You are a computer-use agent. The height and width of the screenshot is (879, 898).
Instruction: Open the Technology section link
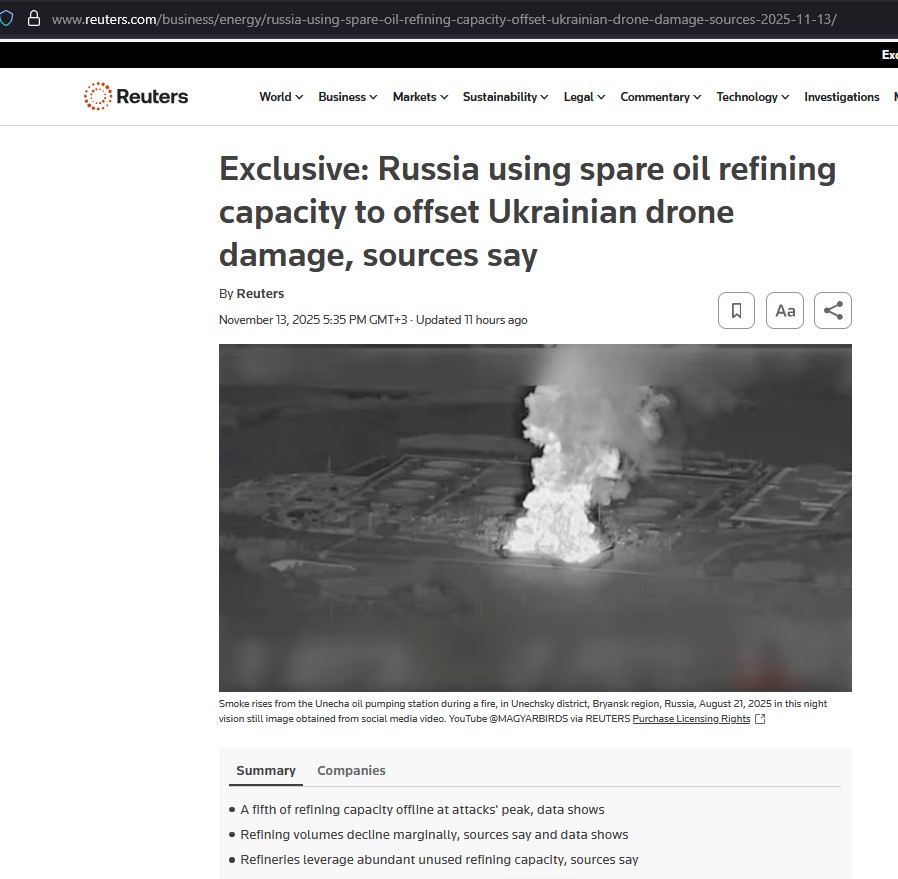tap(747, 97)
